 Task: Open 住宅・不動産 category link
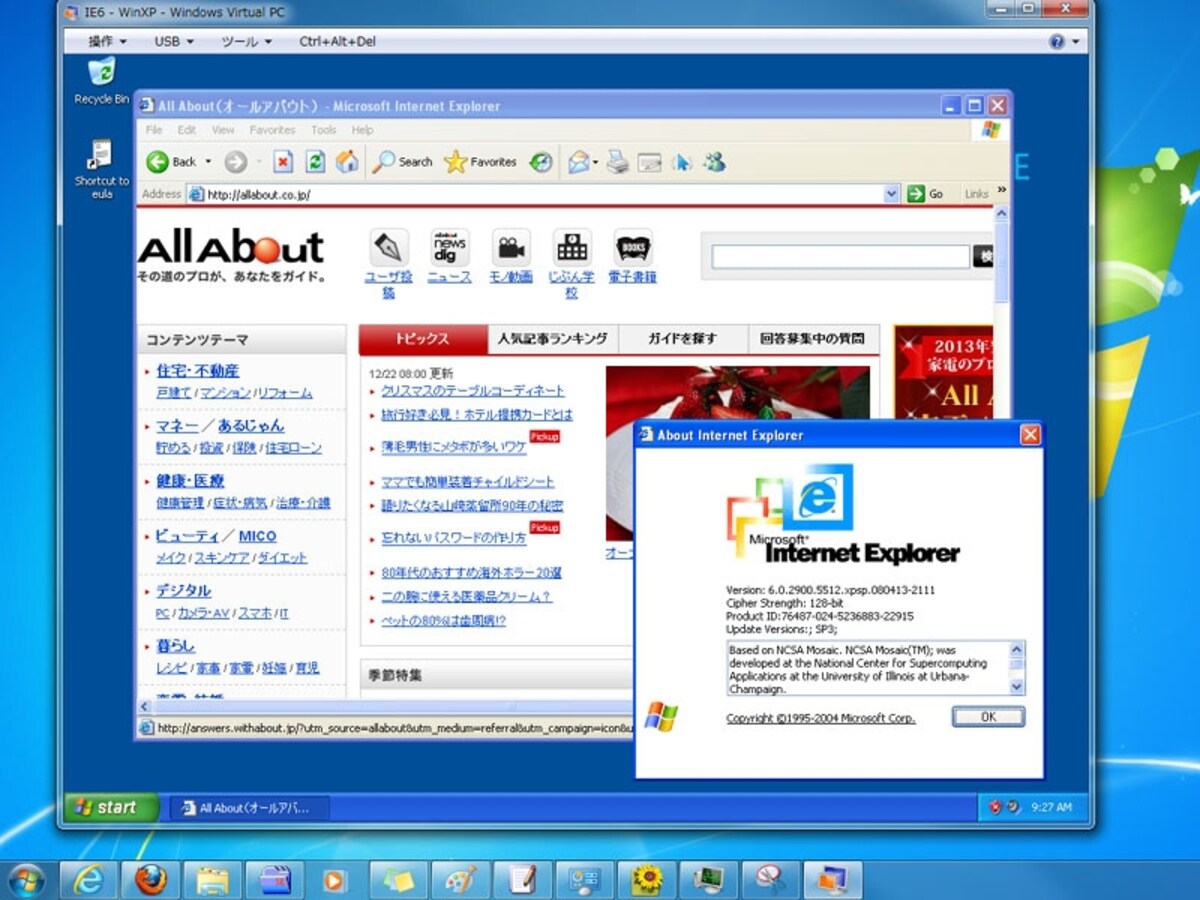point(197,371)
